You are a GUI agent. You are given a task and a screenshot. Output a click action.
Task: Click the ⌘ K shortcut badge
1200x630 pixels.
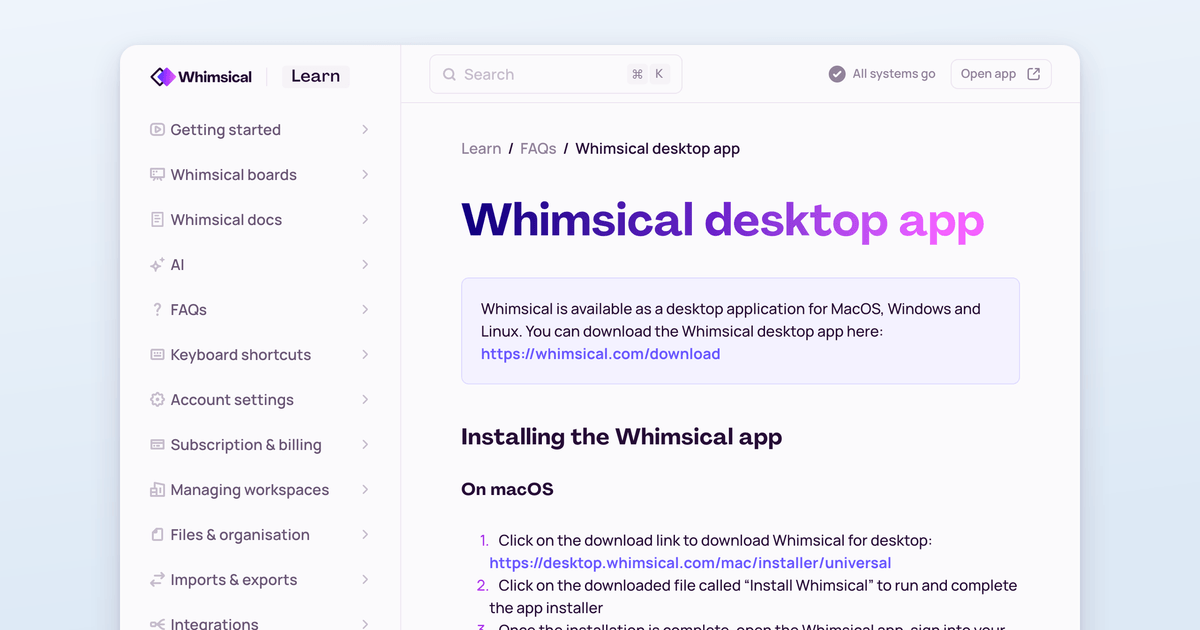click(648, 74)
